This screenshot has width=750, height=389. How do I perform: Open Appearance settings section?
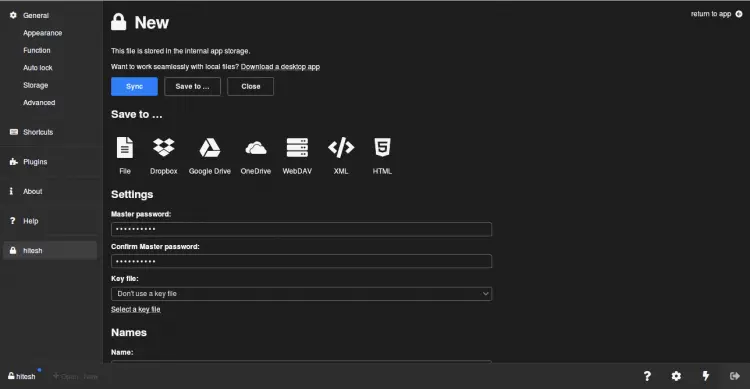(43, 33)
